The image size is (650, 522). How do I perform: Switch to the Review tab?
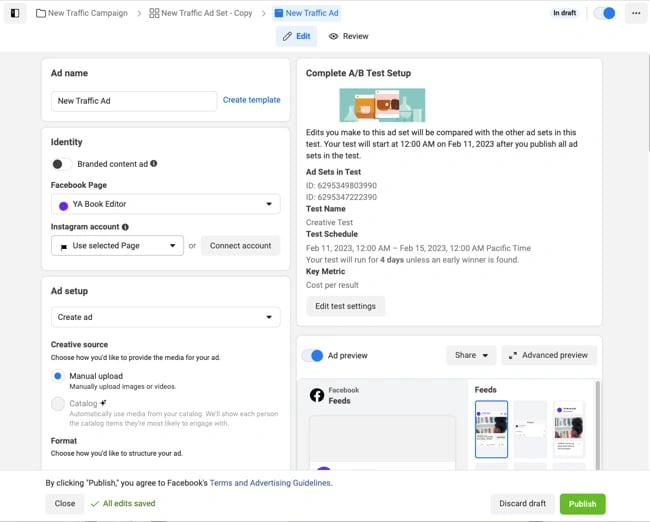tap(348, 36)
